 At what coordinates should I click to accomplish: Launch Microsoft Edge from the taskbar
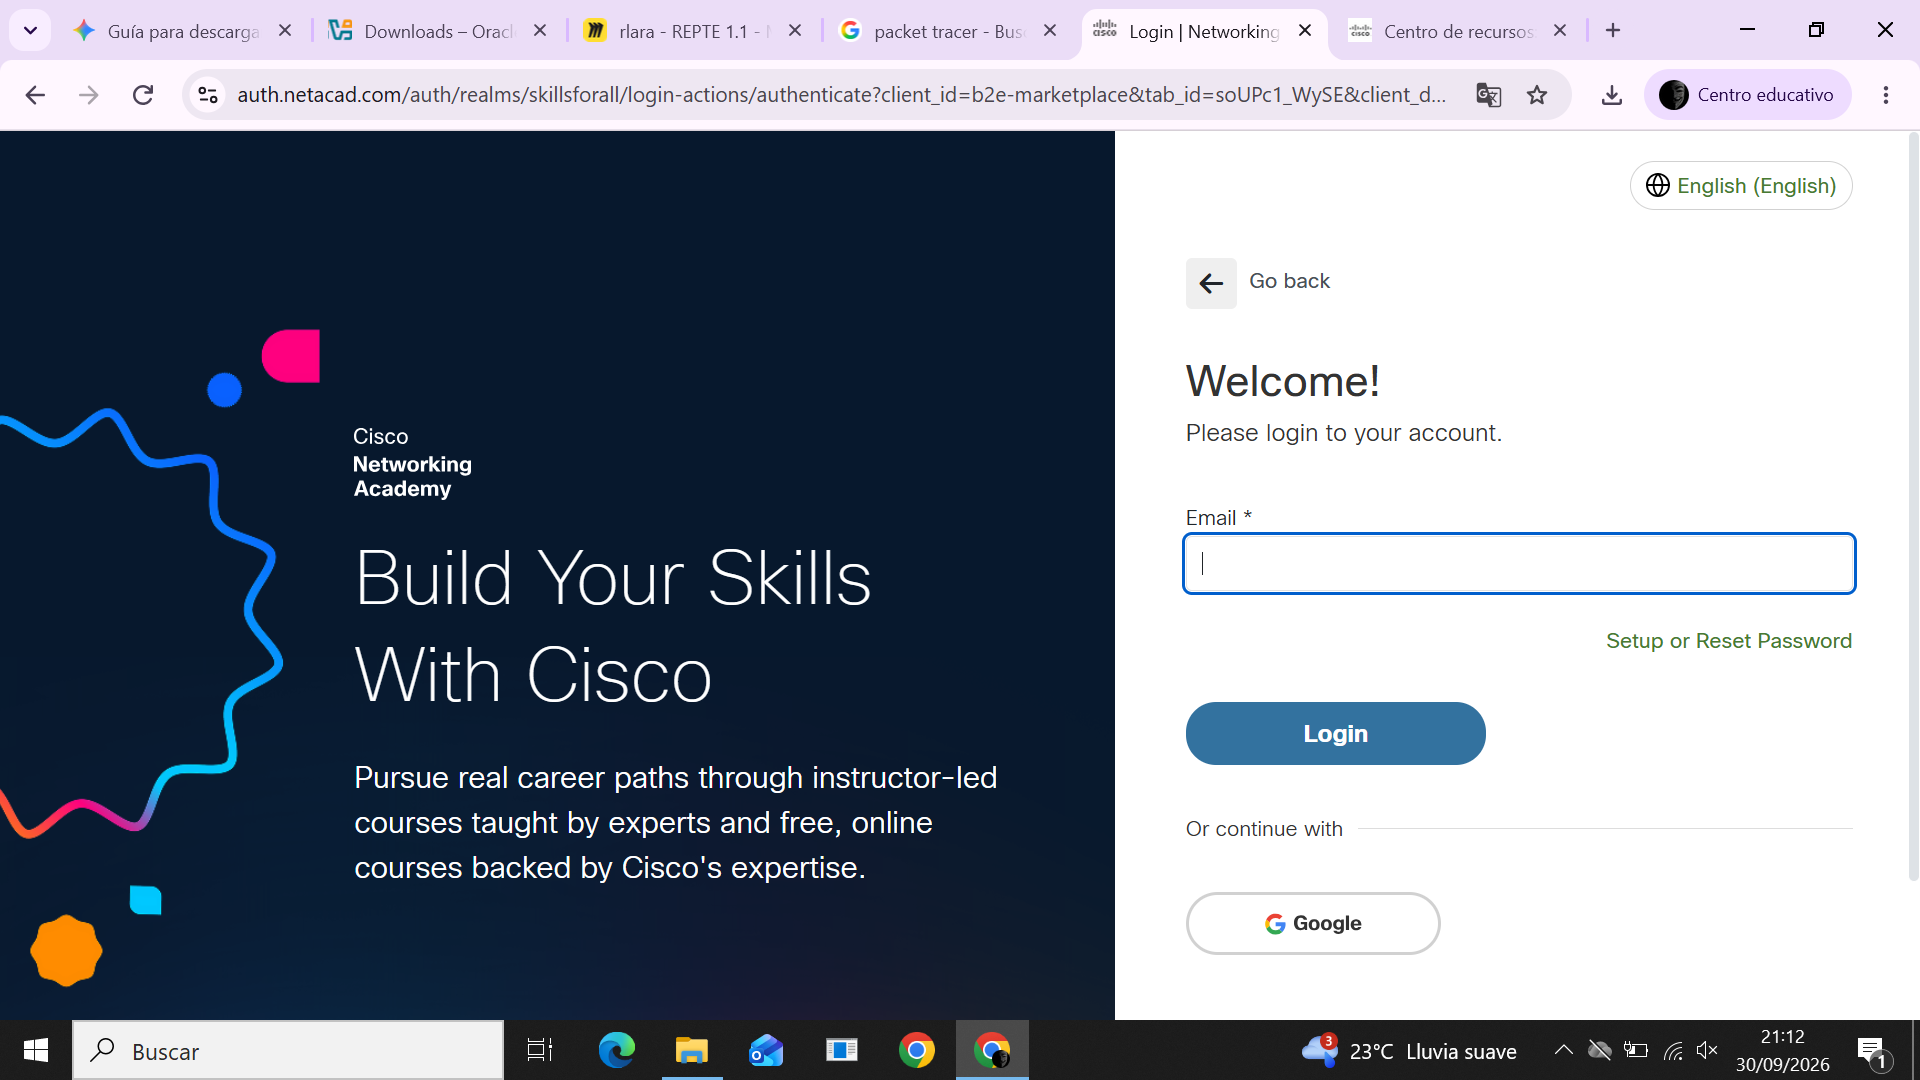[x=616, y=1050]
